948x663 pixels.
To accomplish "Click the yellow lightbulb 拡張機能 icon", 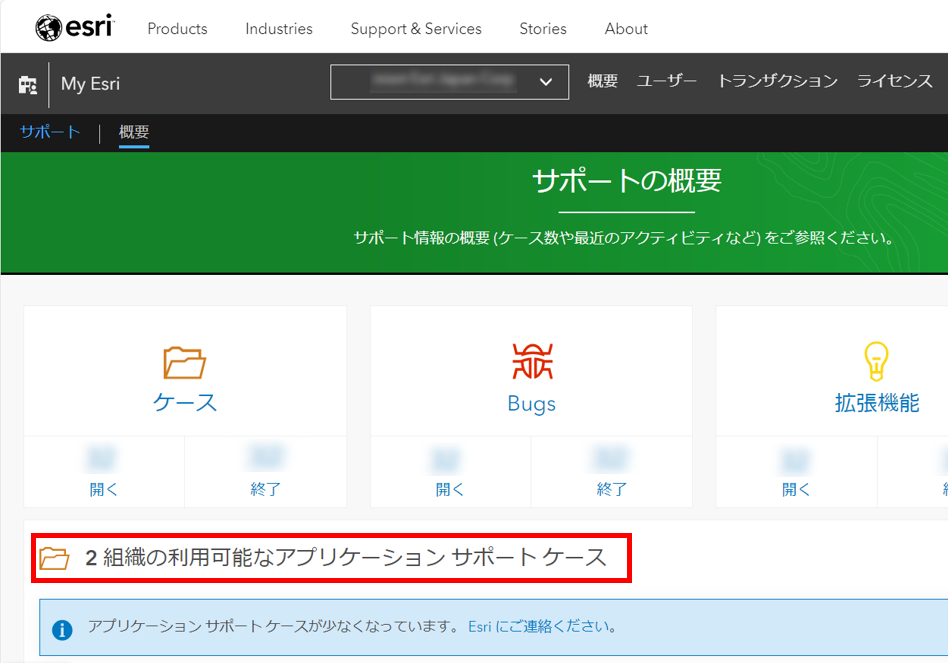I will pyautogui.click(x=876, y=361).
